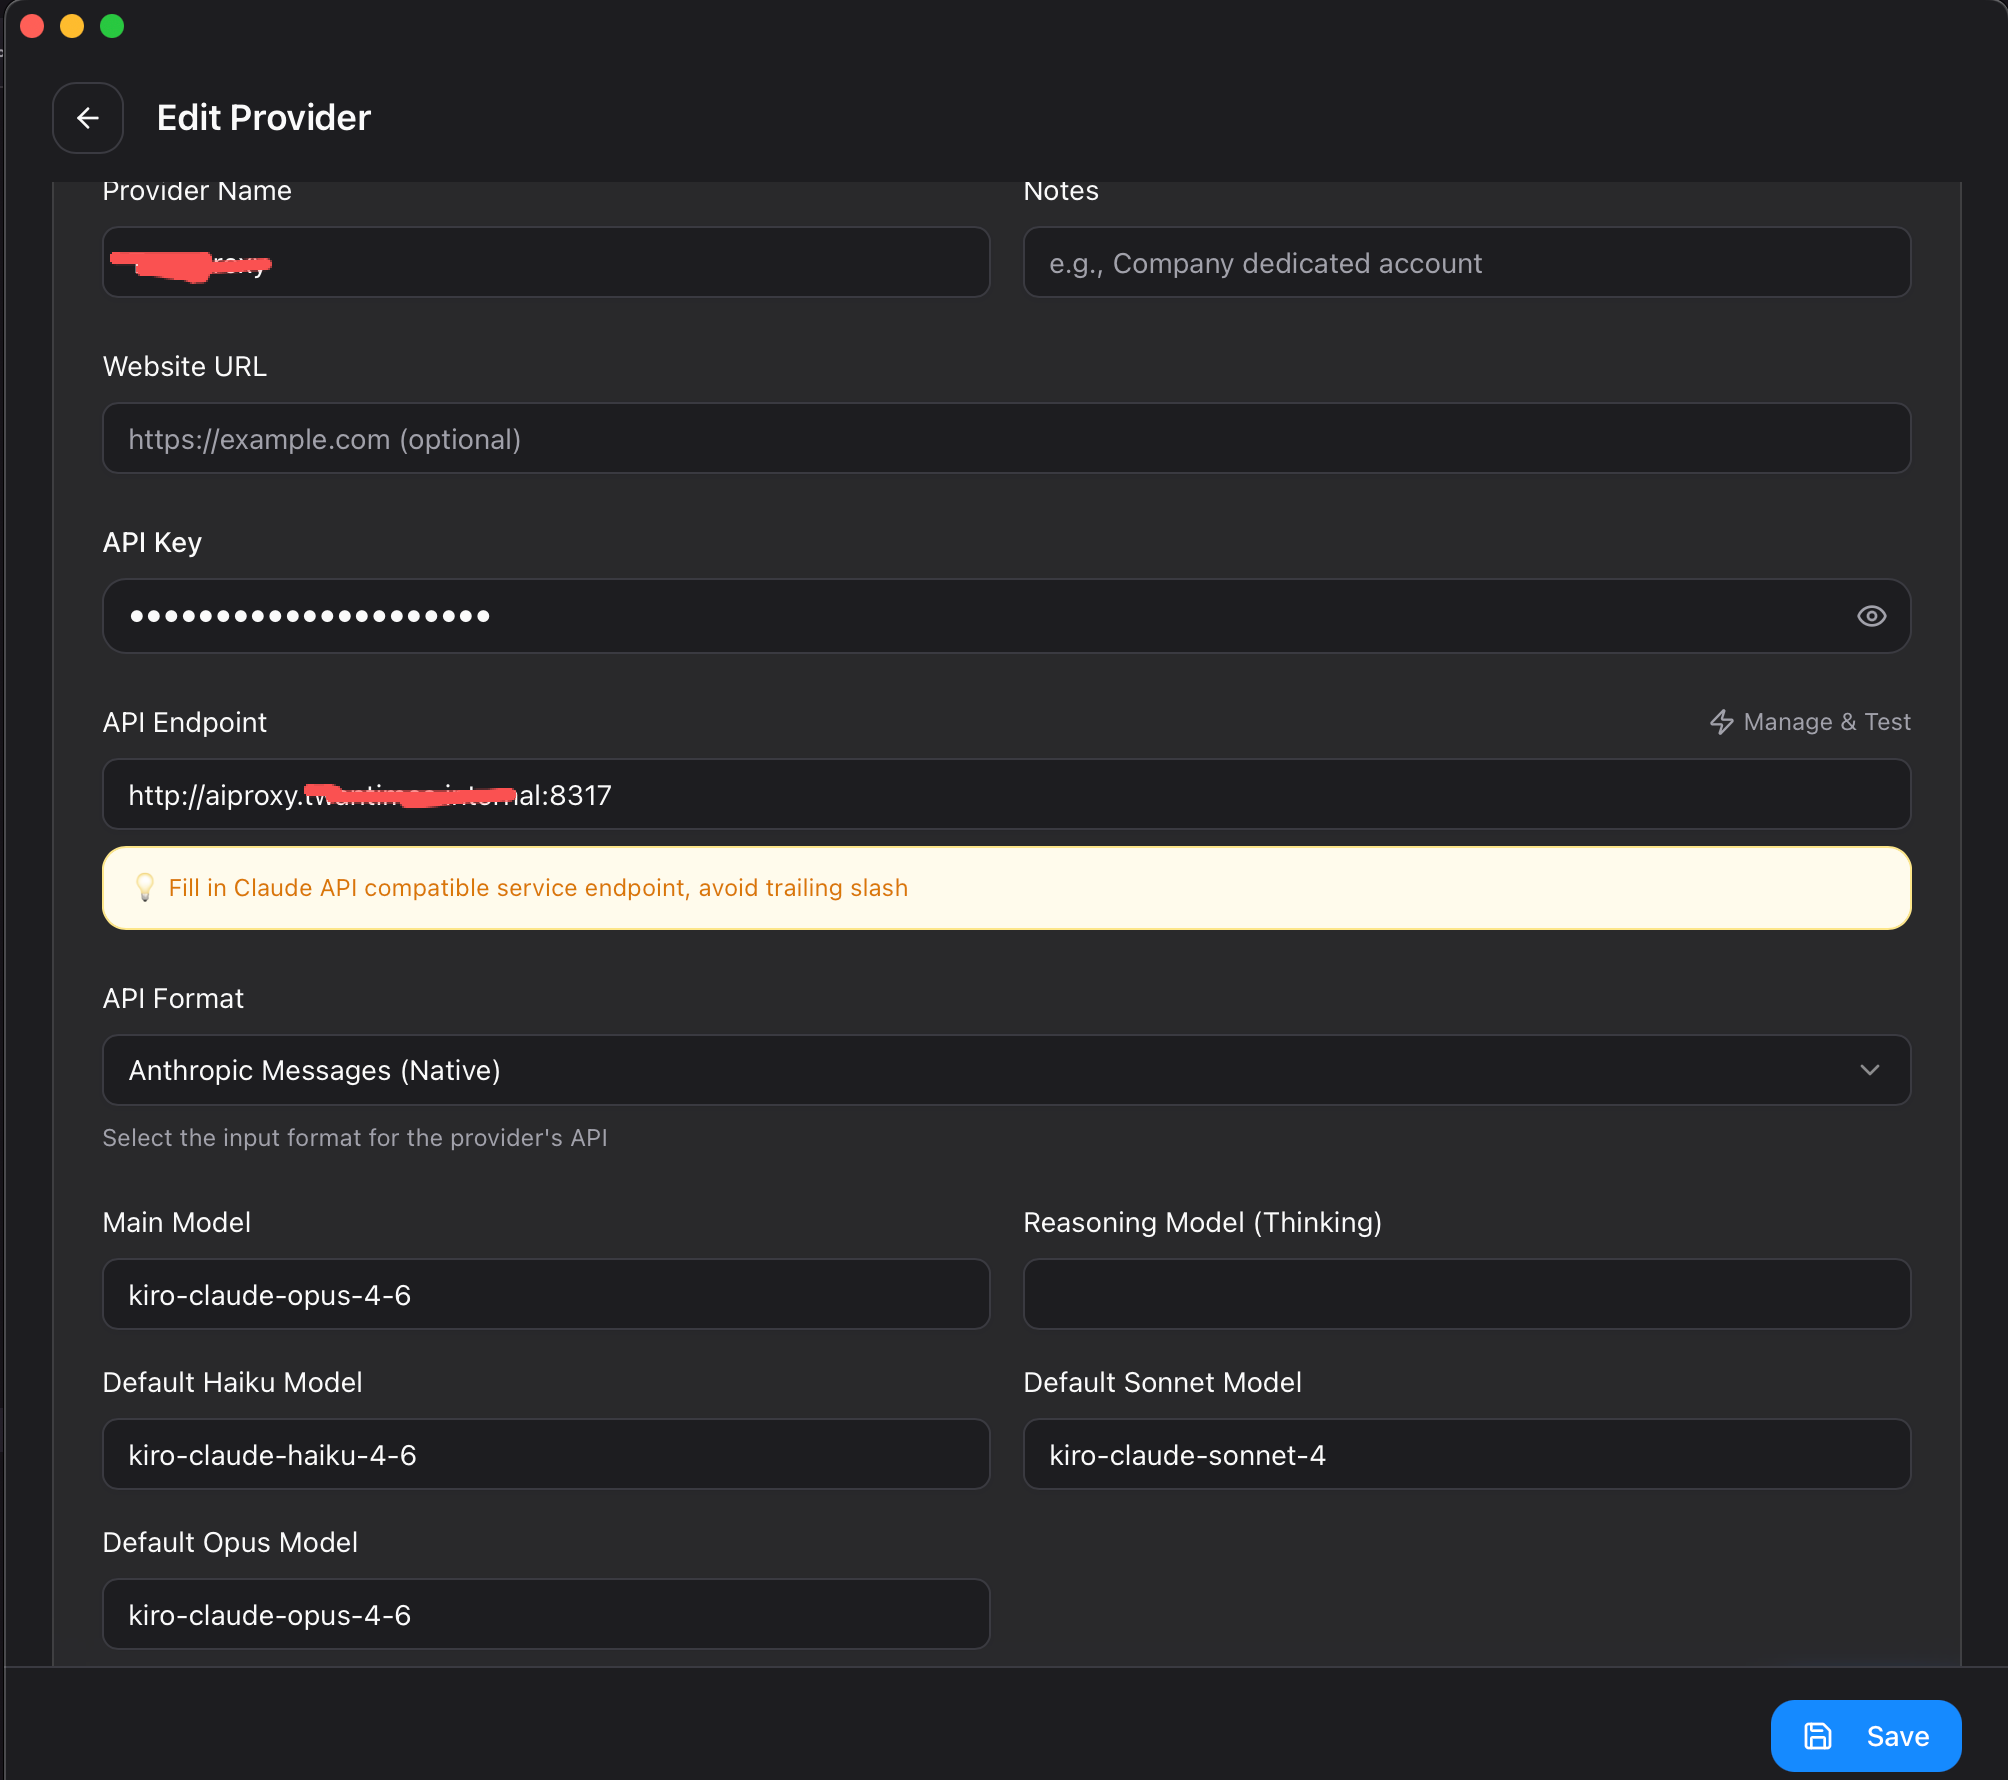Click the floppy disk save icon

click(1818, 1736)
